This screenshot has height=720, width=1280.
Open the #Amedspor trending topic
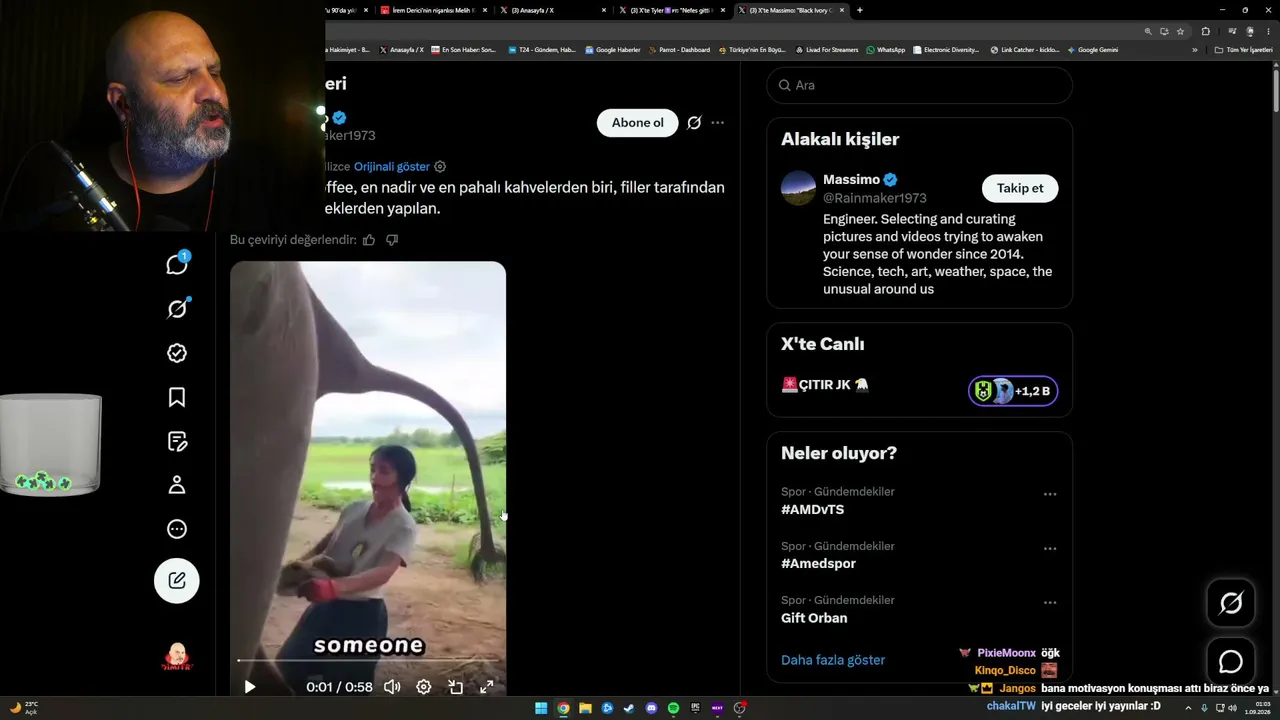pos(818,564)
